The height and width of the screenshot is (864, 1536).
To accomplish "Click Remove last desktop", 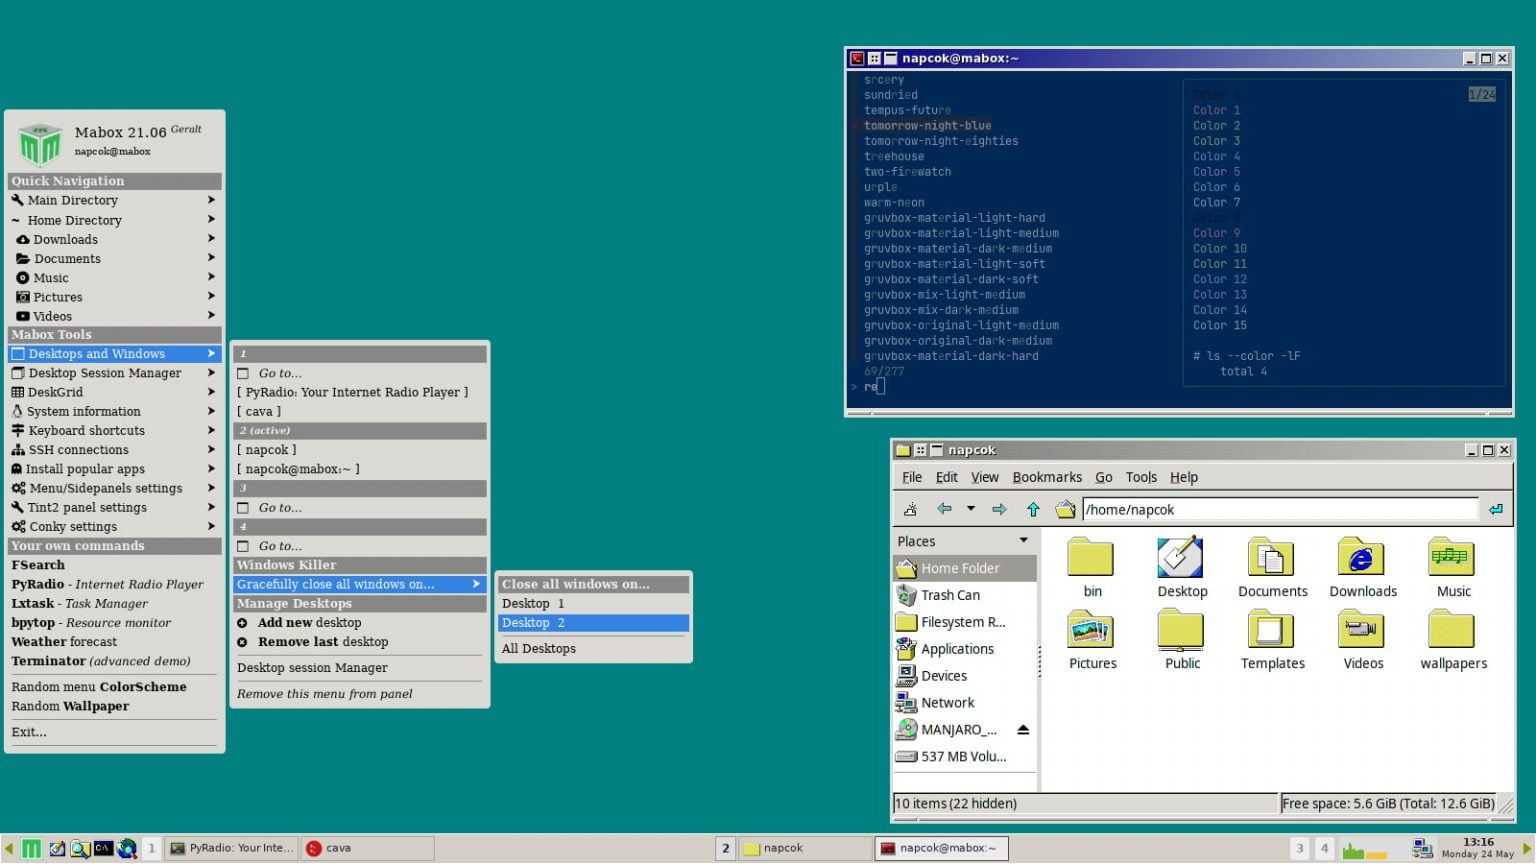I will pos(313,641).
